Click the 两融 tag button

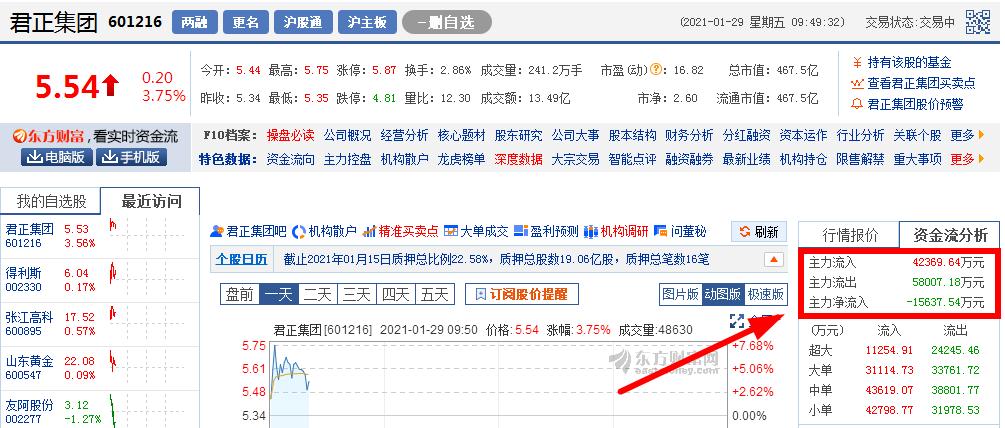pyautogui.click(x=195, y=22)
